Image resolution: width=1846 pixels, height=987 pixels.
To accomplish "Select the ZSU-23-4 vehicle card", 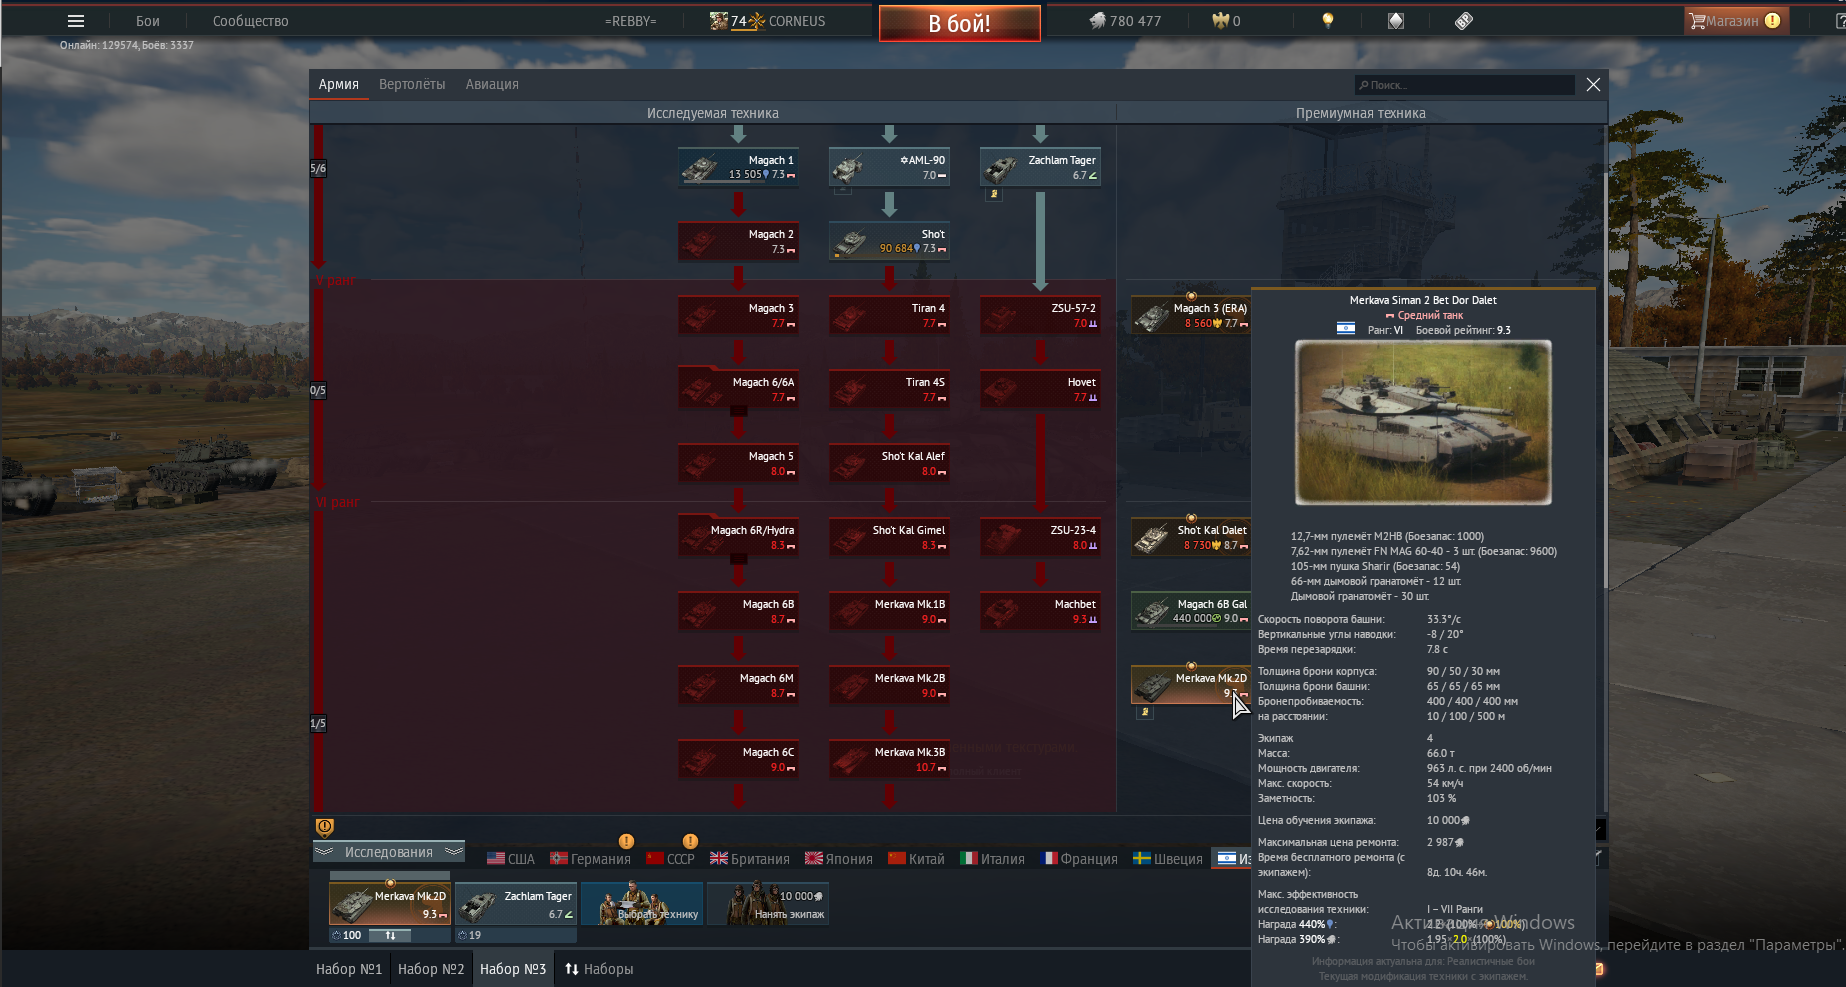I will click(1040, 537).
